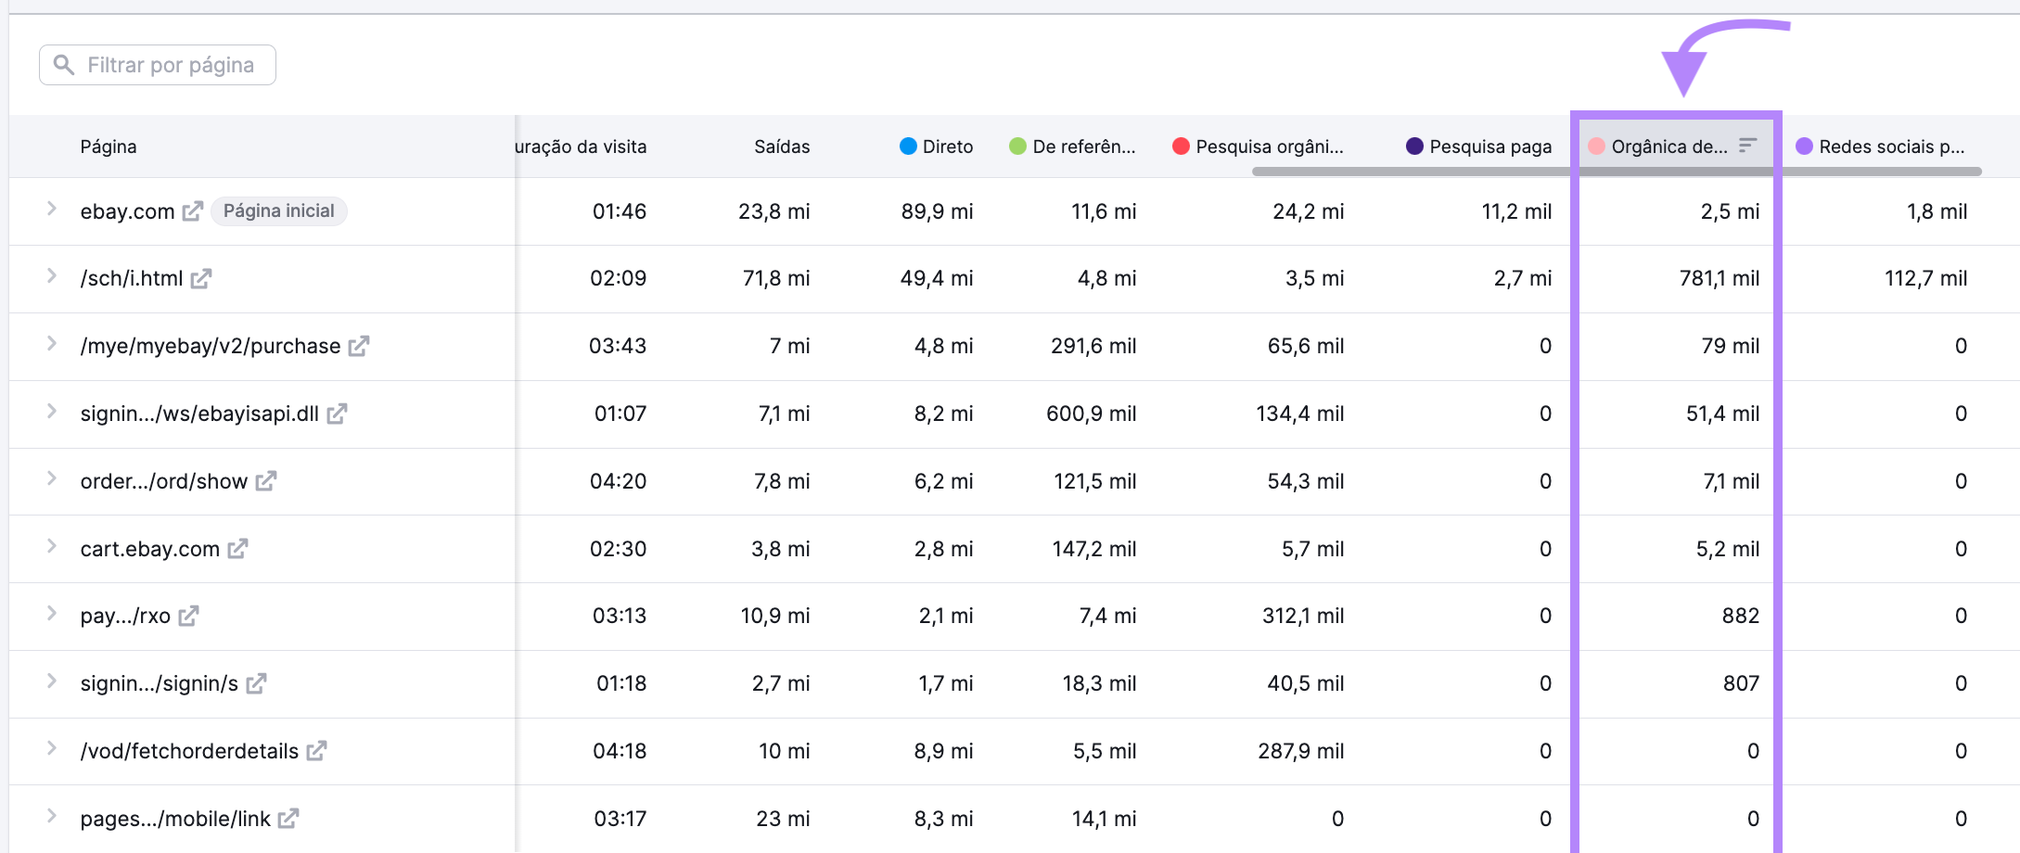Expand the signin.../ws/ebayisapi.dll row

coord(51,411)
